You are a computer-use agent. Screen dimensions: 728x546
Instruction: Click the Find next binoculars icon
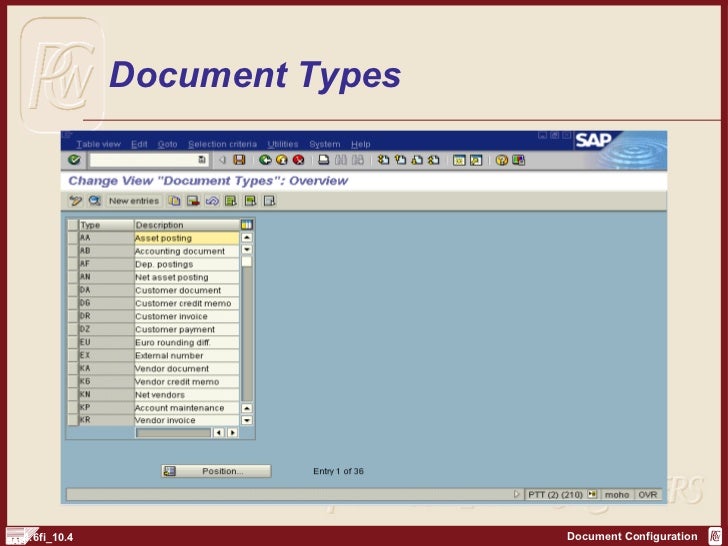coord(358,160)
